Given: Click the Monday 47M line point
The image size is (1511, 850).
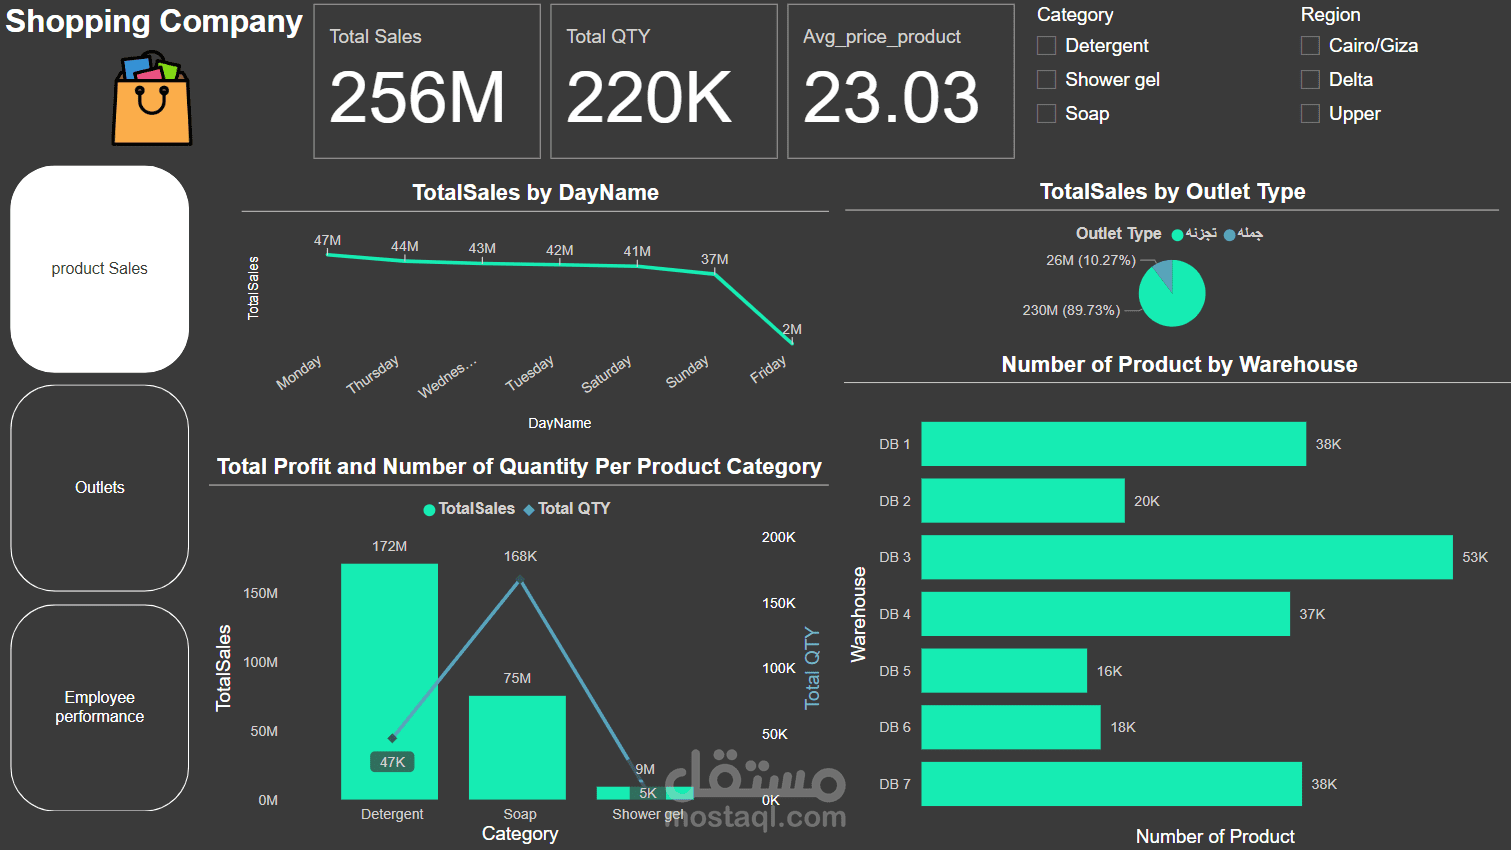Looking at the screenshot, I should click(328, 254).
